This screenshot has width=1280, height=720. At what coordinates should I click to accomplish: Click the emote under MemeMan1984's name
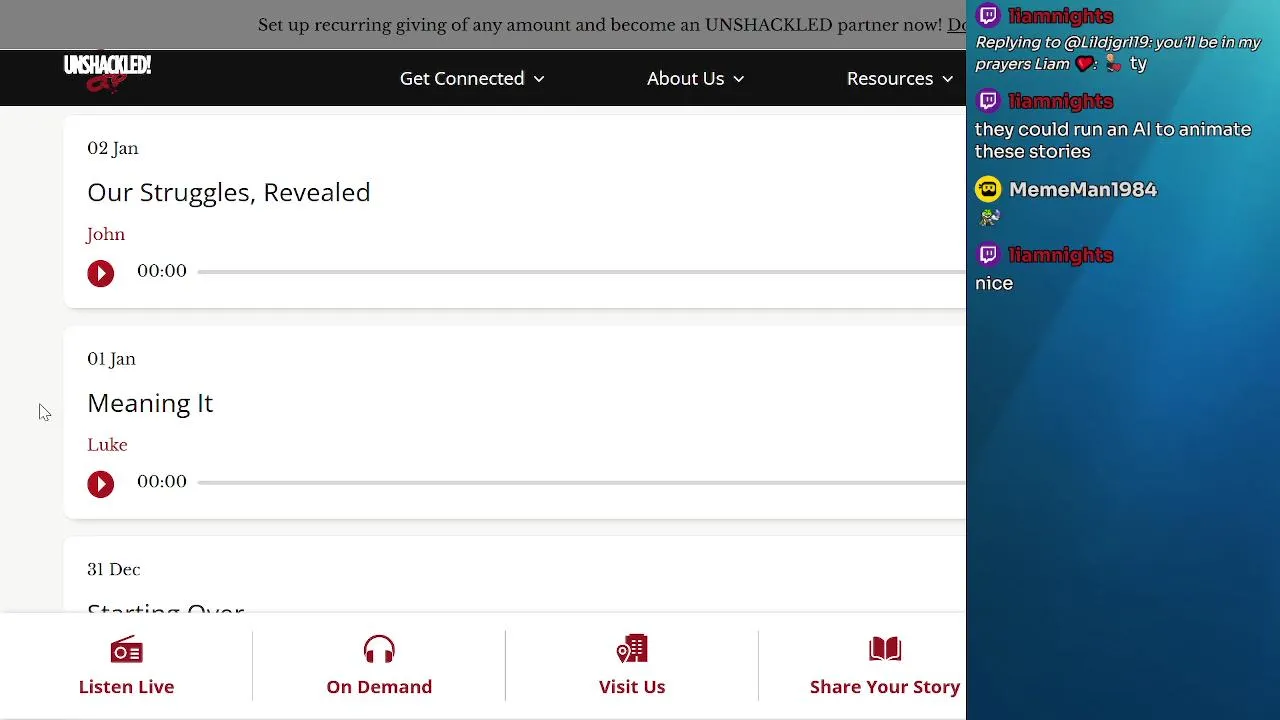tap(990, 216)
